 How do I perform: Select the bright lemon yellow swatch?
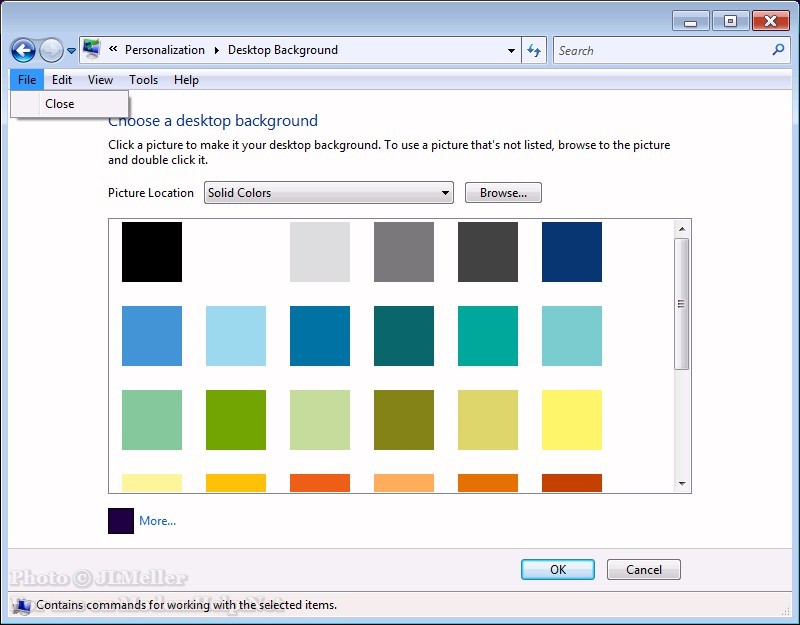pos(572,420)
